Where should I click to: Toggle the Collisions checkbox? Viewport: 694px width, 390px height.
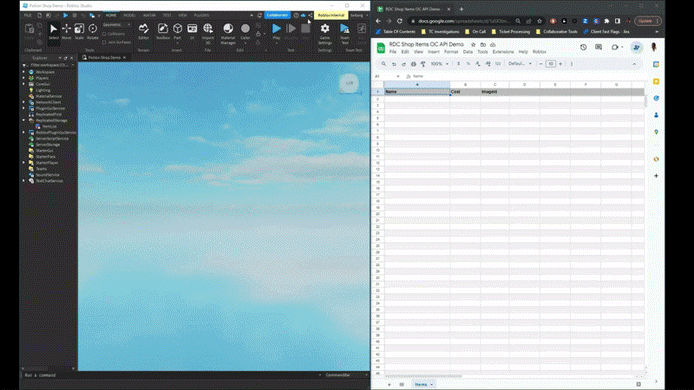click(x=104, y=34)
